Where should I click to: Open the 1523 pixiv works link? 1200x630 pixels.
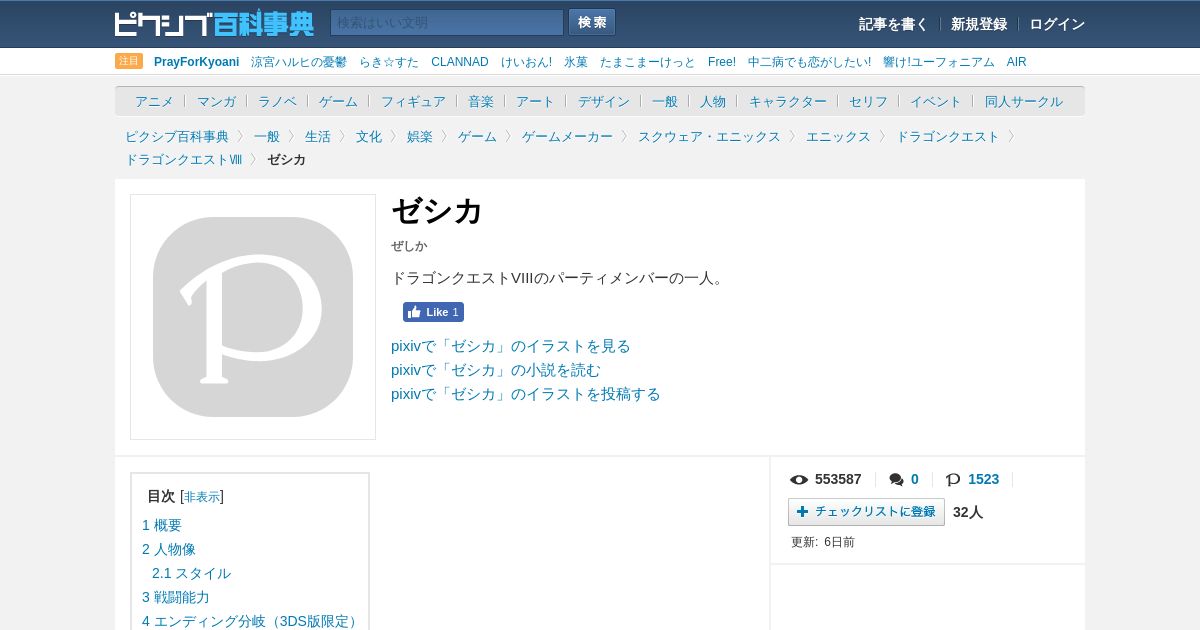(983, 479)
